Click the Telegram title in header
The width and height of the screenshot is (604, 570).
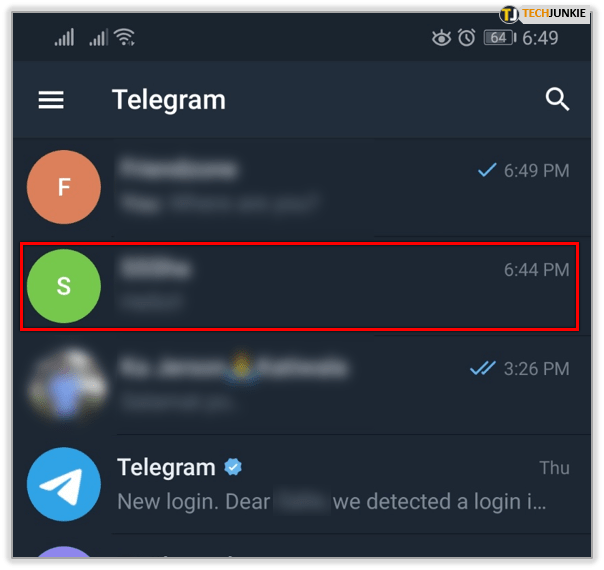coord(169,100)
